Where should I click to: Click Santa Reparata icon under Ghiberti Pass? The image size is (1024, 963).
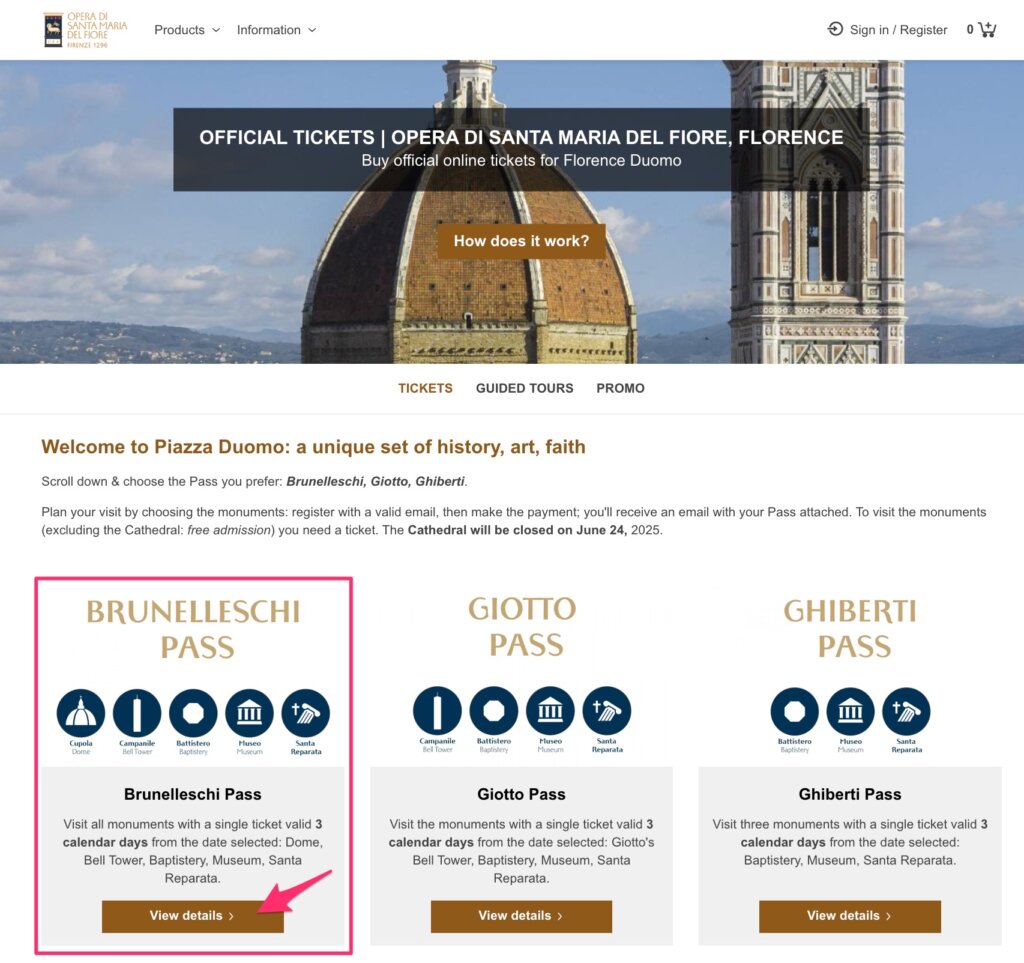906,711
